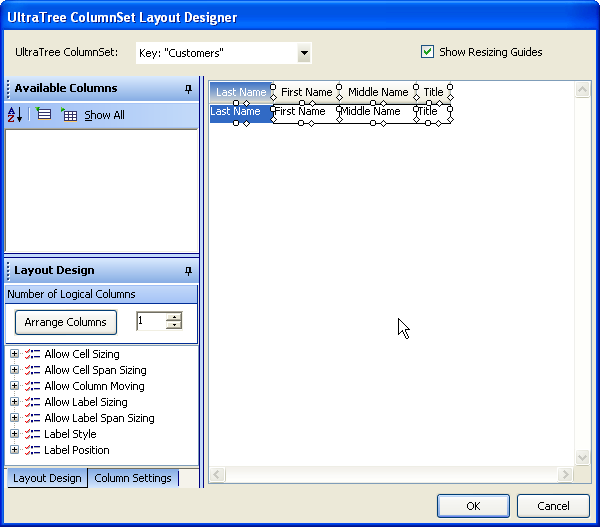Expand the Allow Label Sizing node
600x527 pixels.
point(14,402)
